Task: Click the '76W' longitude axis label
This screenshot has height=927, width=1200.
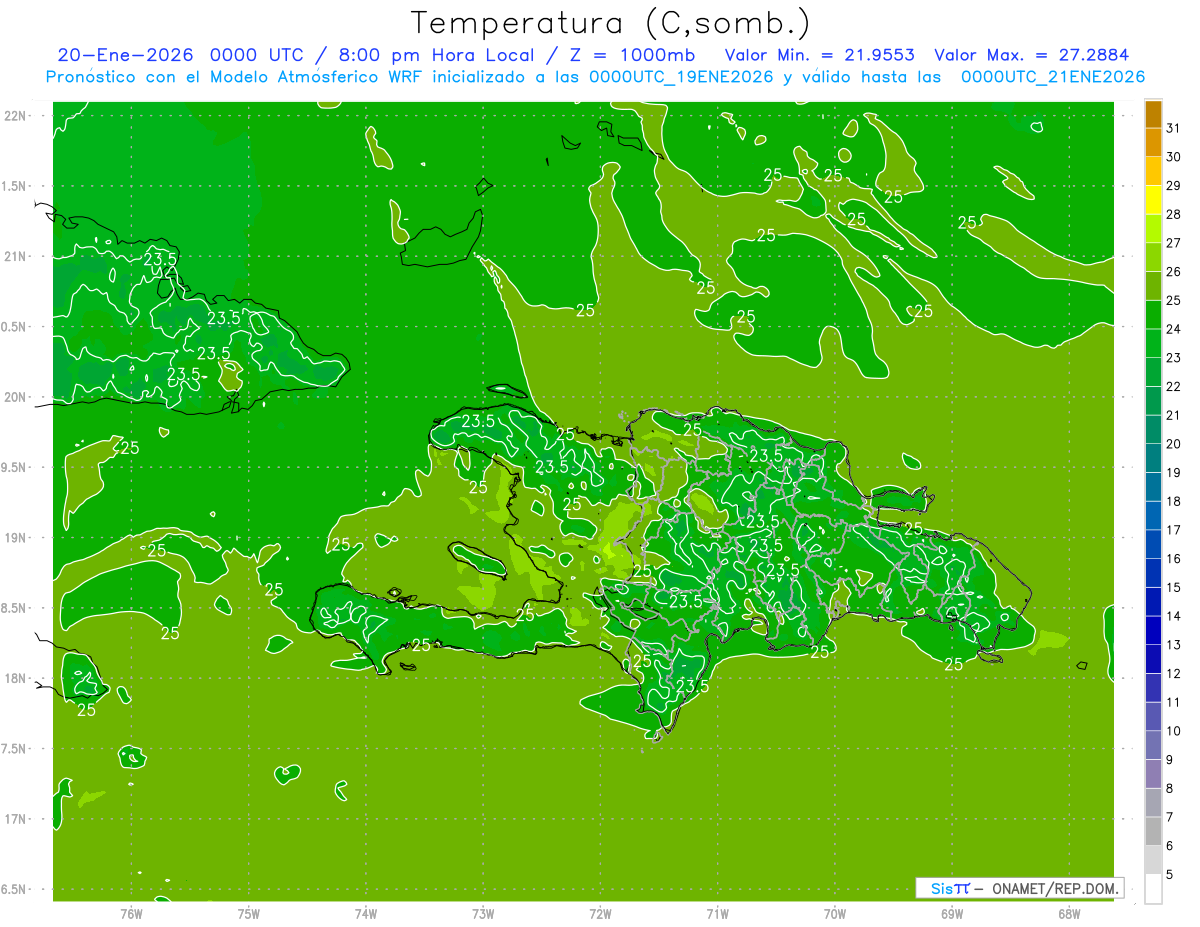Action: (131, 914)
